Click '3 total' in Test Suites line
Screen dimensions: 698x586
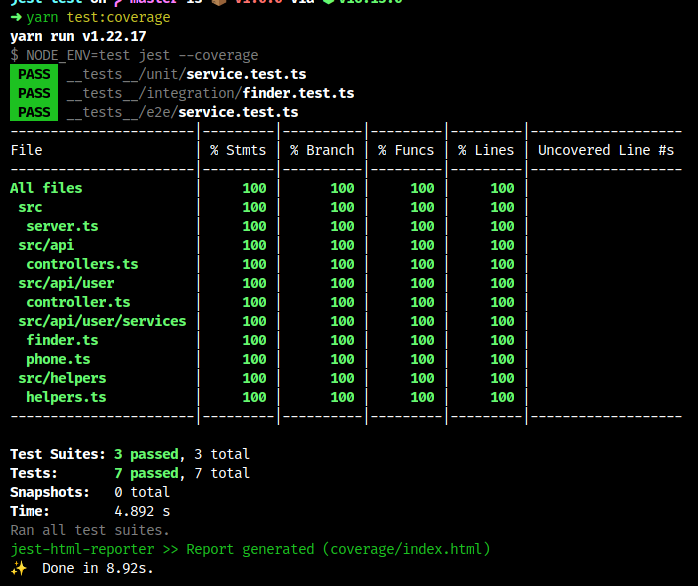coord(222,454)
